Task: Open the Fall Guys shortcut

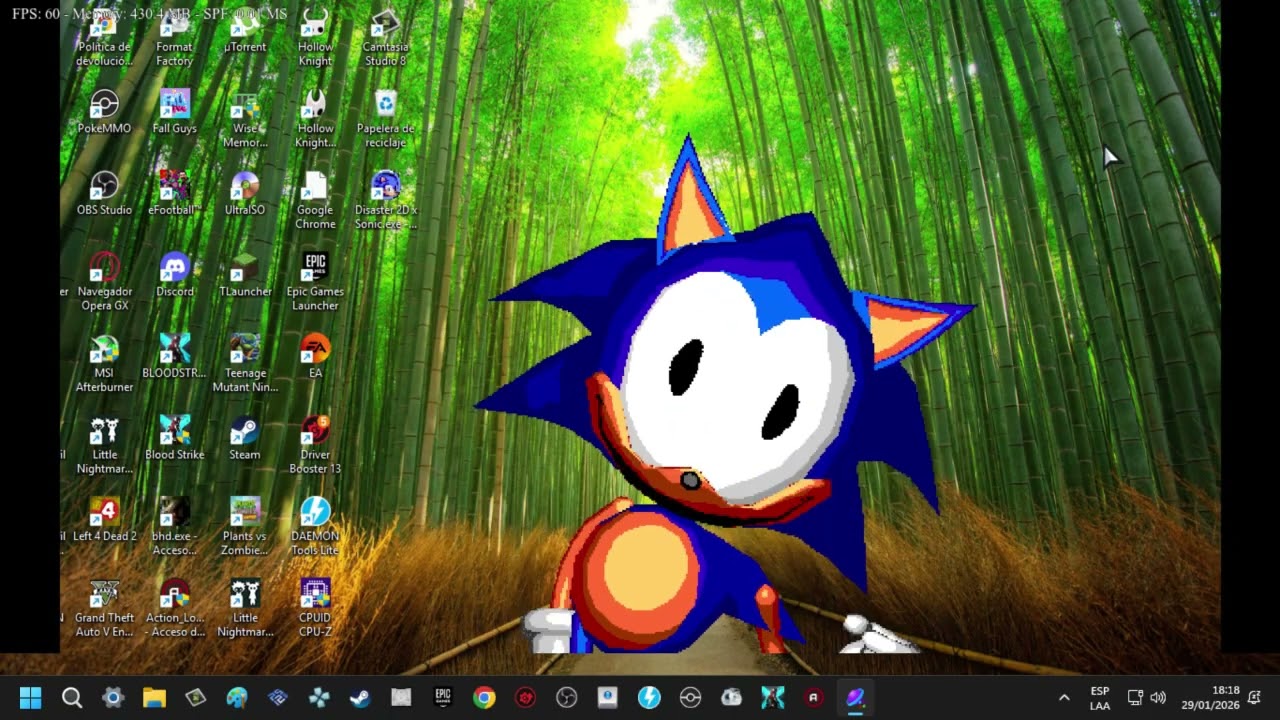Action: click(174, 112)
